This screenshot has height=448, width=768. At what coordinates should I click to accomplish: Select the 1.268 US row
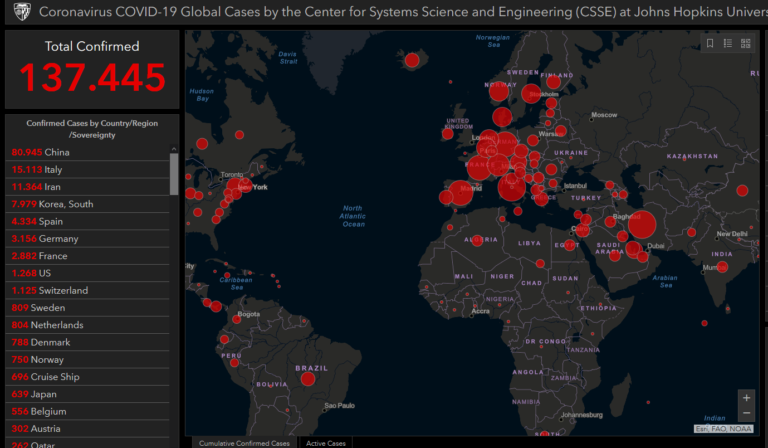point(87,273)
